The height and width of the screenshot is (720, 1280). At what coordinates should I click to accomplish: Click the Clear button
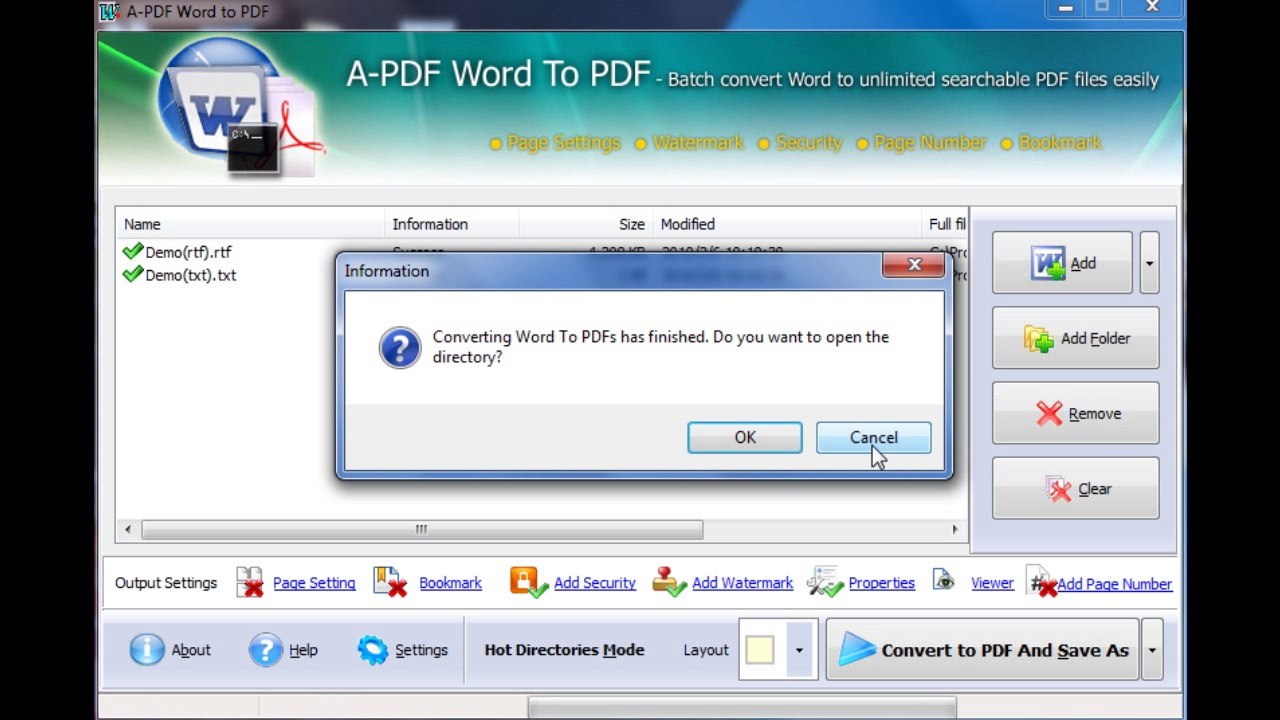tap(1076, 489)
